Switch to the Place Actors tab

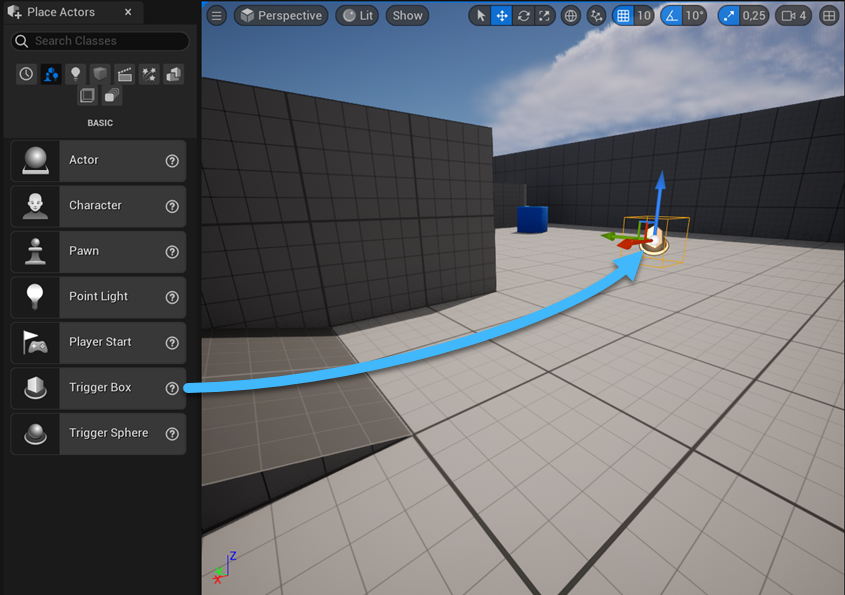(x=60, y=12)
